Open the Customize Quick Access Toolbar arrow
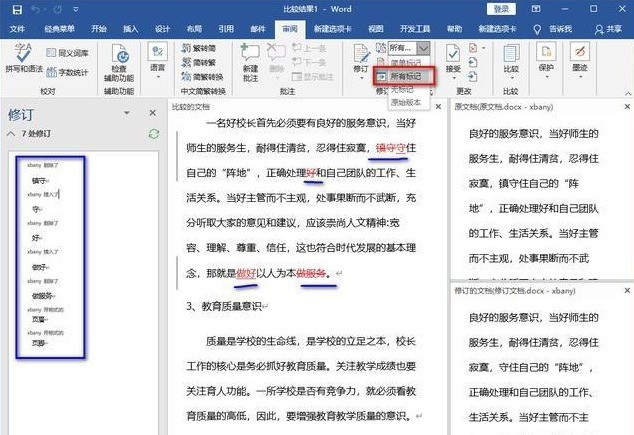The image size is (634, 435). click(76, 9)
